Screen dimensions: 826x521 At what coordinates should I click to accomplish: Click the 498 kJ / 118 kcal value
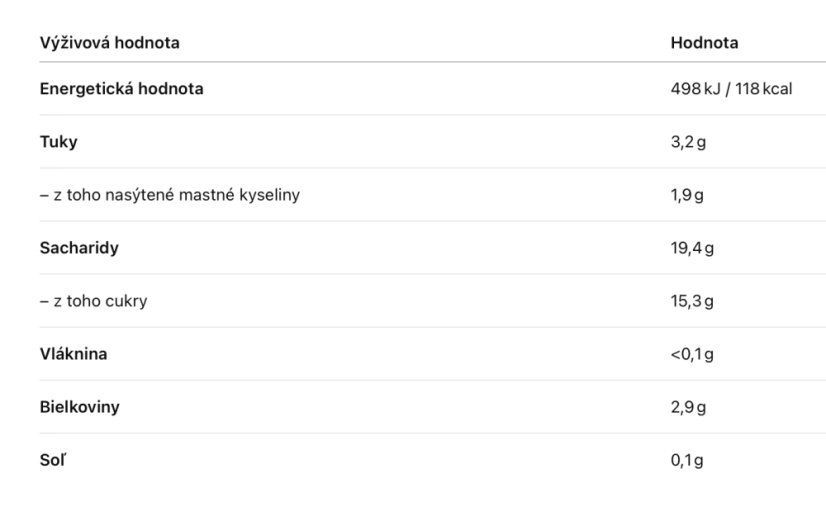click(731, 89)
